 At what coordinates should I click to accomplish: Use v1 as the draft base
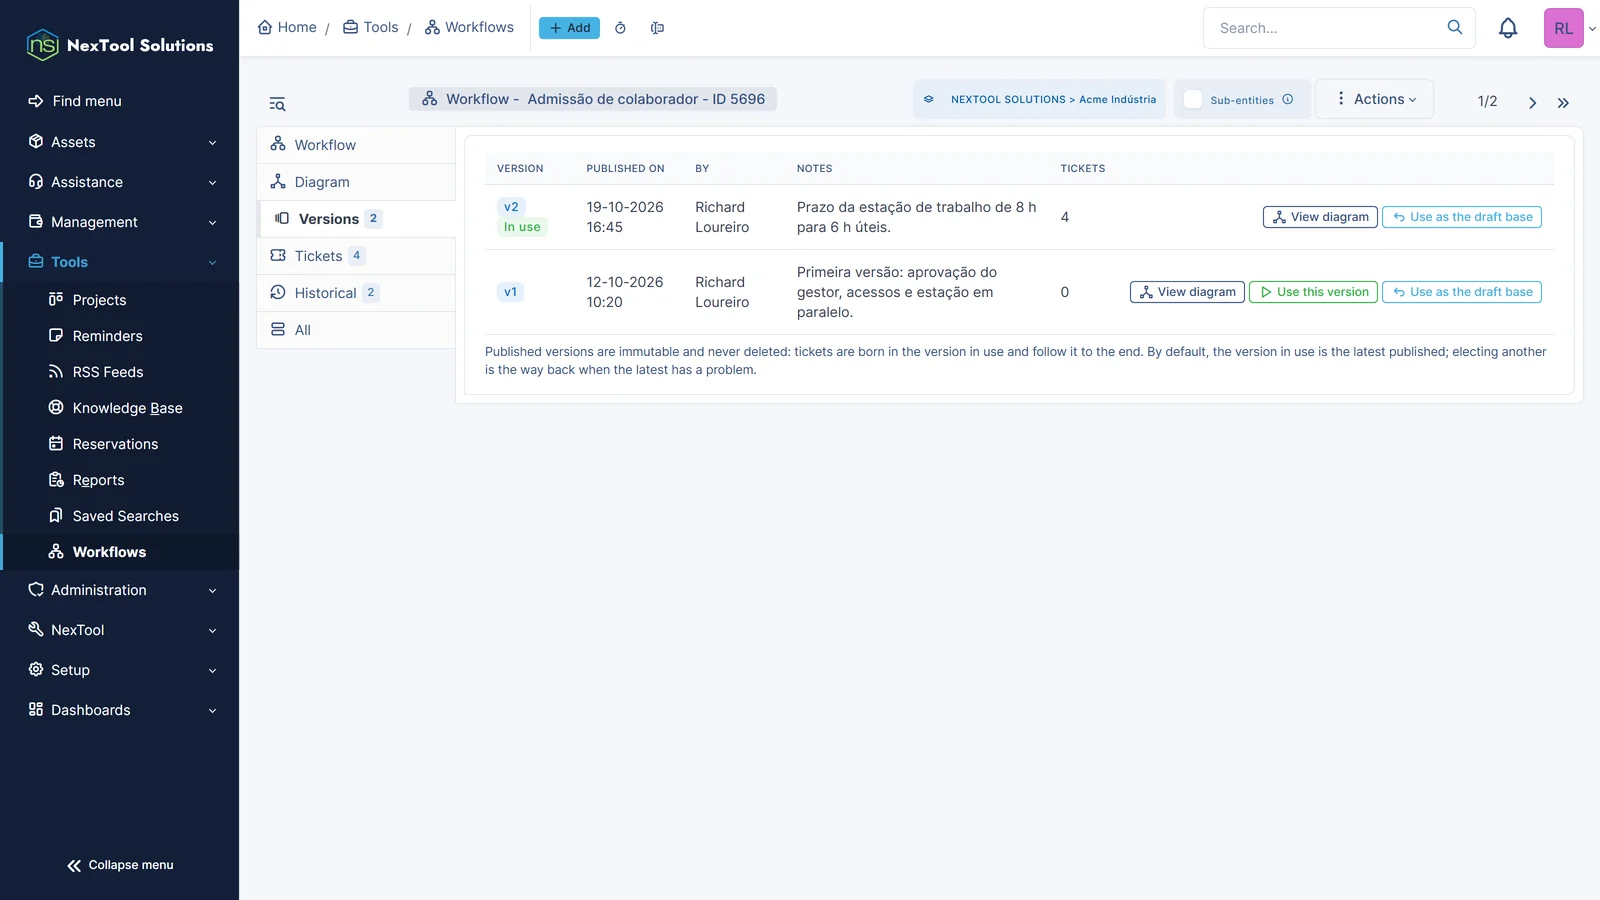click(x=1462, y=292)
